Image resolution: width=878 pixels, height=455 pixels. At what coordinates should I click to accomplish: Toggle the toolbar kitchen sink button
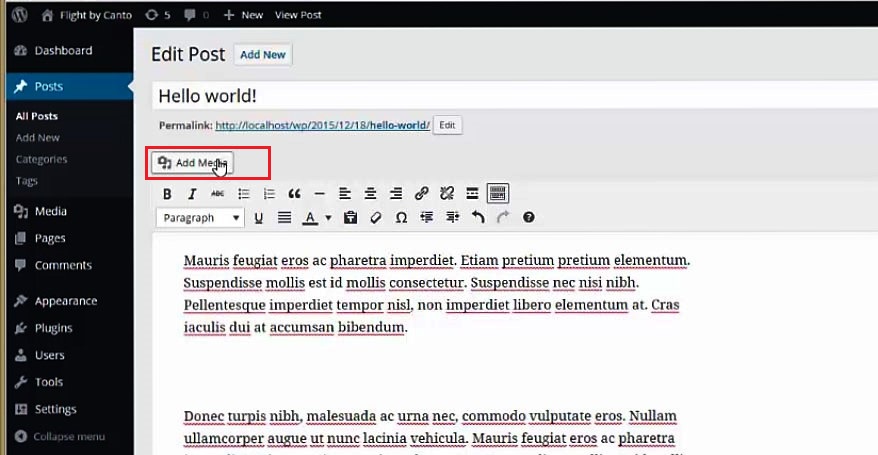tap(497, 193)
